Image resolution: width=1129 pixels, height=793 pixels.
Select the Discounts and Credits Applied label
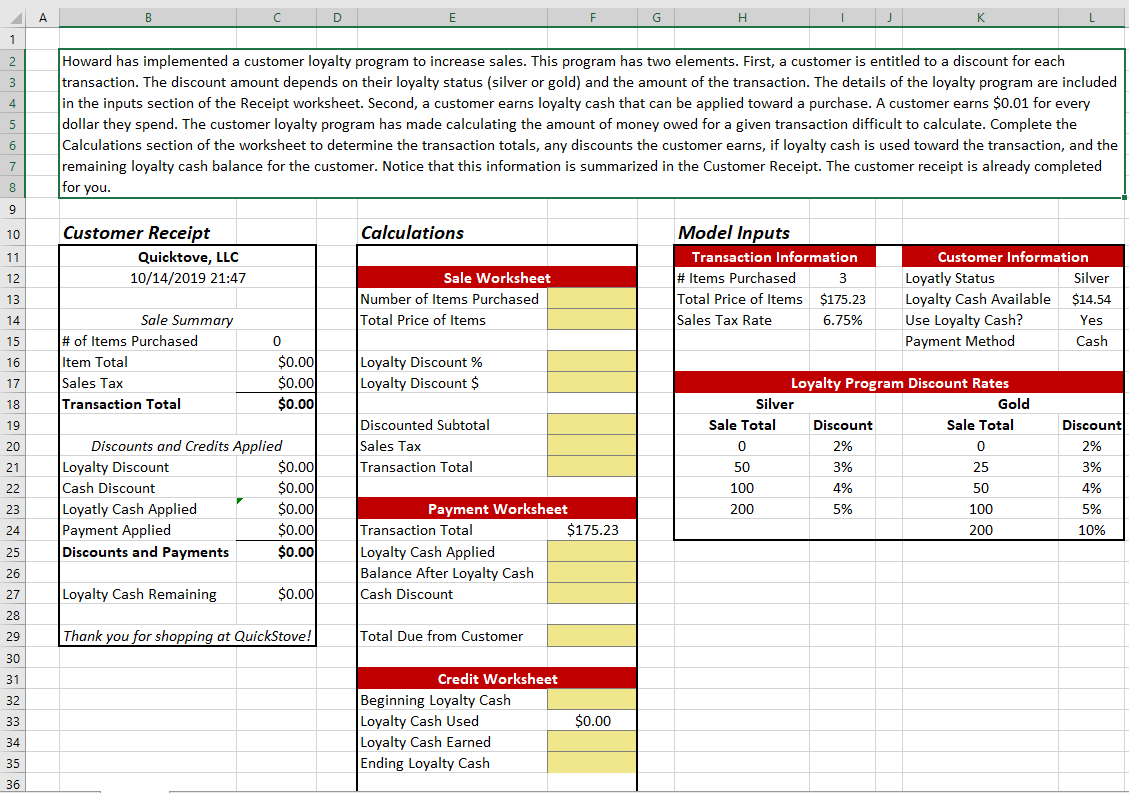click(187, 446)
